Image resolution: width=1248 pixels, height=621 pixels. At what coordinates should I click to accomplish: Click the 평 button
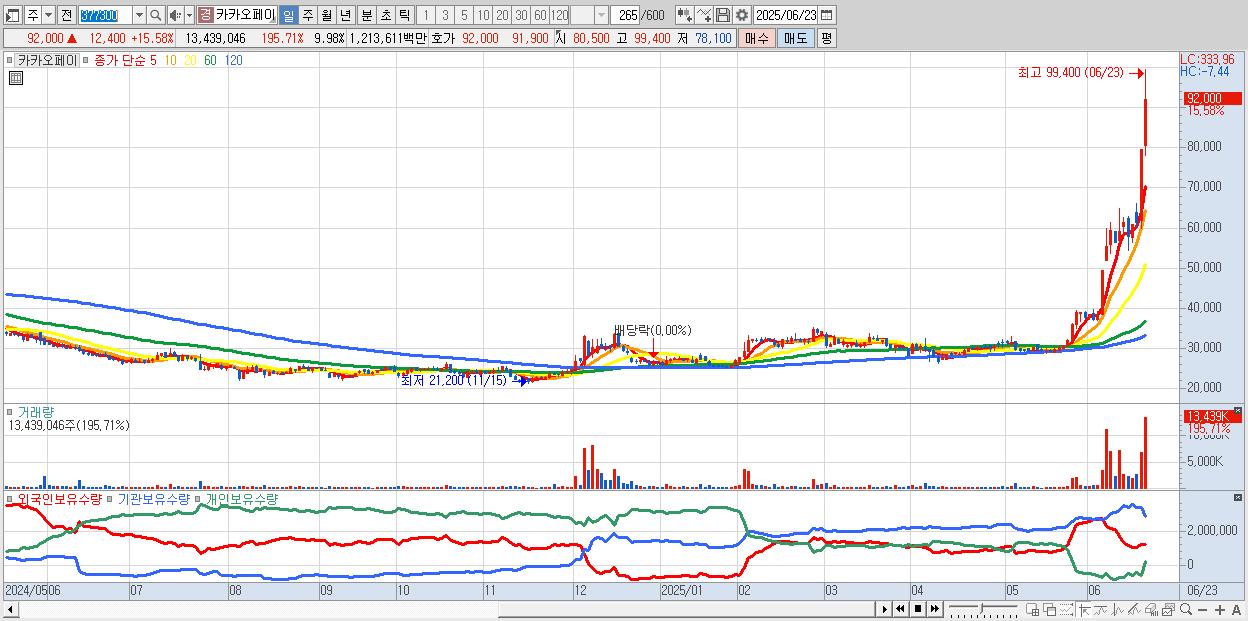[826, 38]
